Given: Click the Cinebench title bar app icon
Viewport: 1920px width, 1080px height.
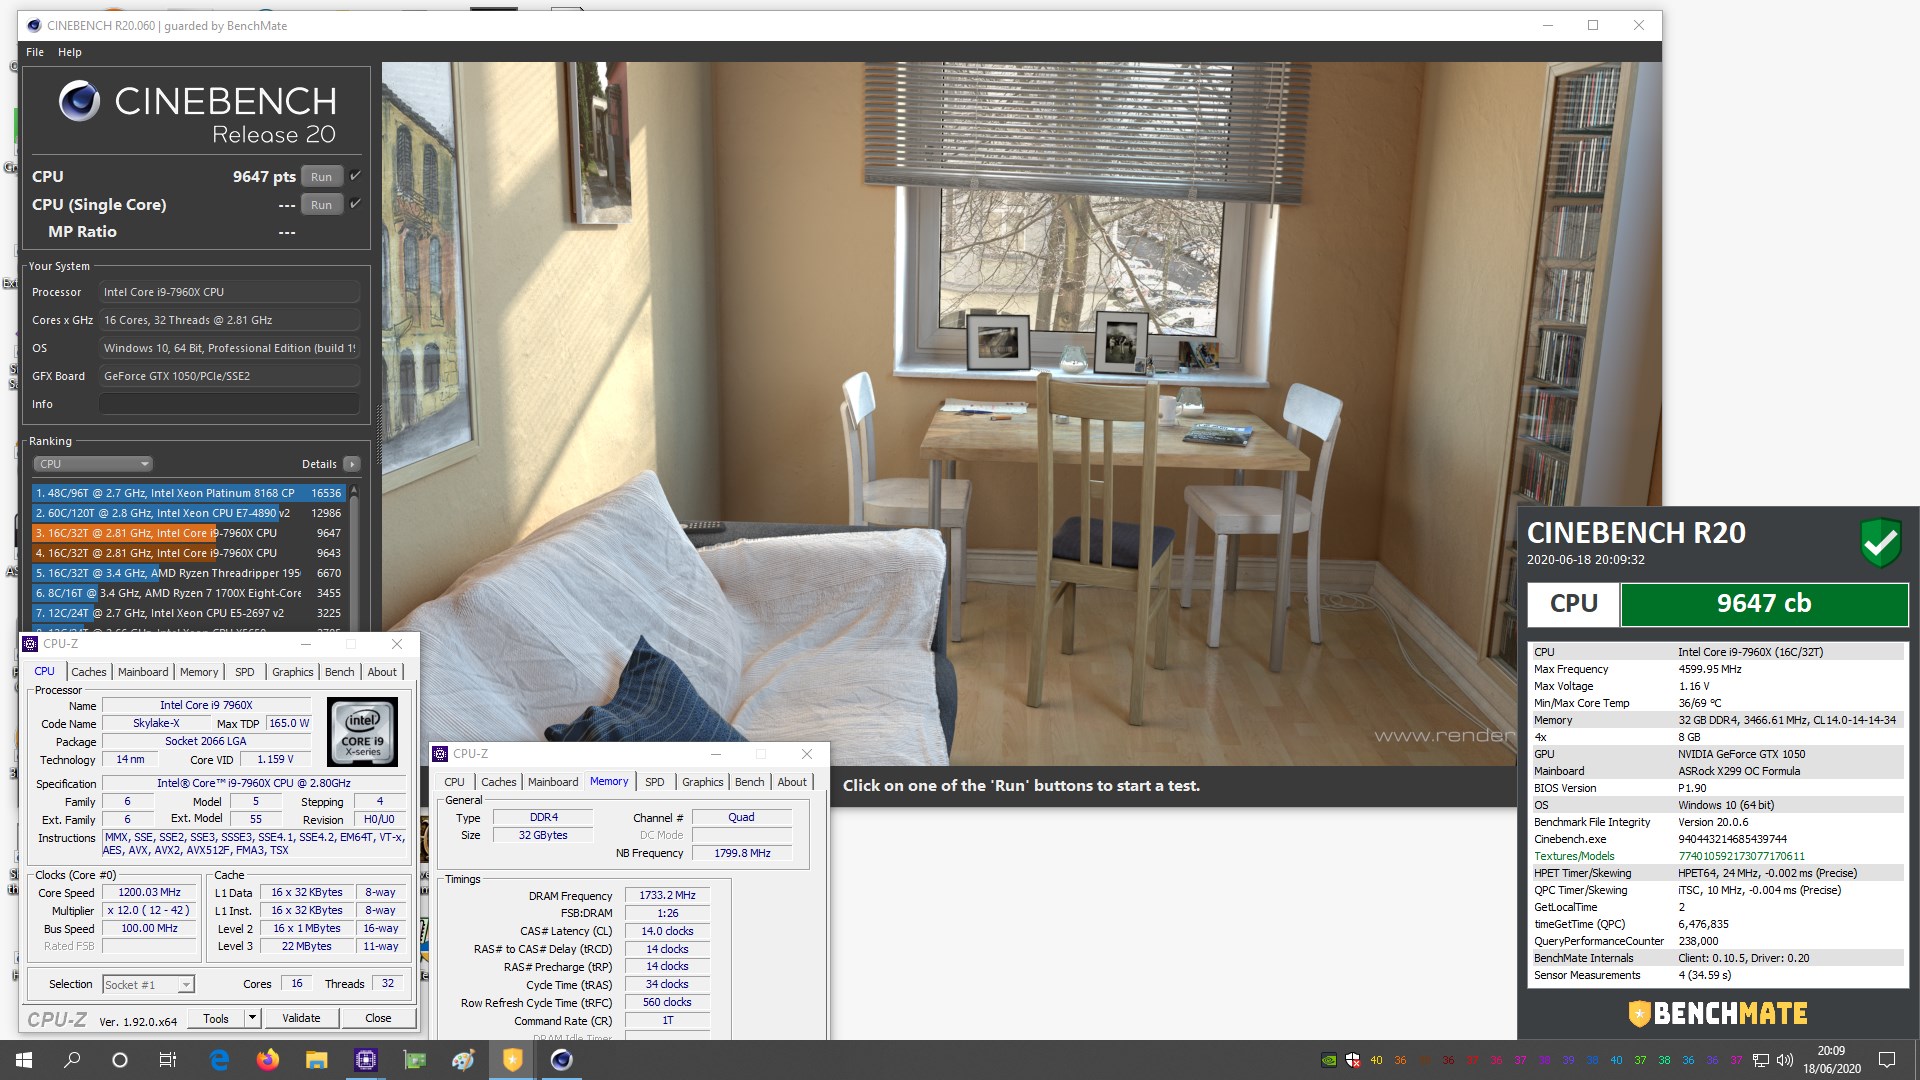Looking at the screenshot, I should [34, 26].
